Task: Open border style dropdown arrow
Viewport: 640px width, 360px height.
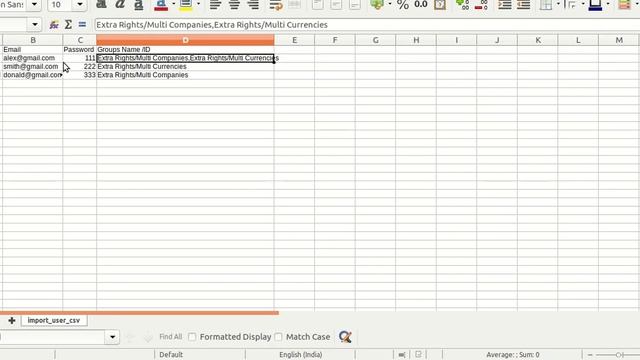Action: [x=583, y=4]
